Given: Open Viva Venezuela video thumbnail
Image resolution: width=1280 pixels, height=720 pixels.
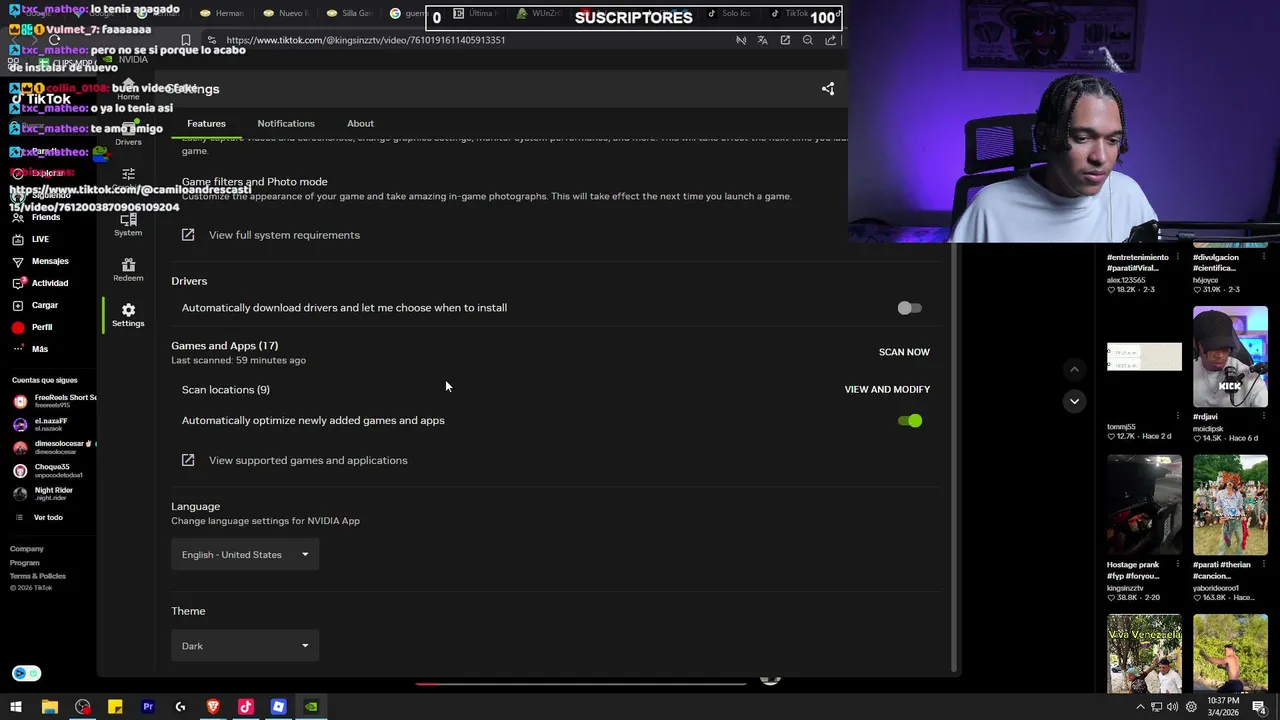Looking at the screenshot, I should 1144,653.
